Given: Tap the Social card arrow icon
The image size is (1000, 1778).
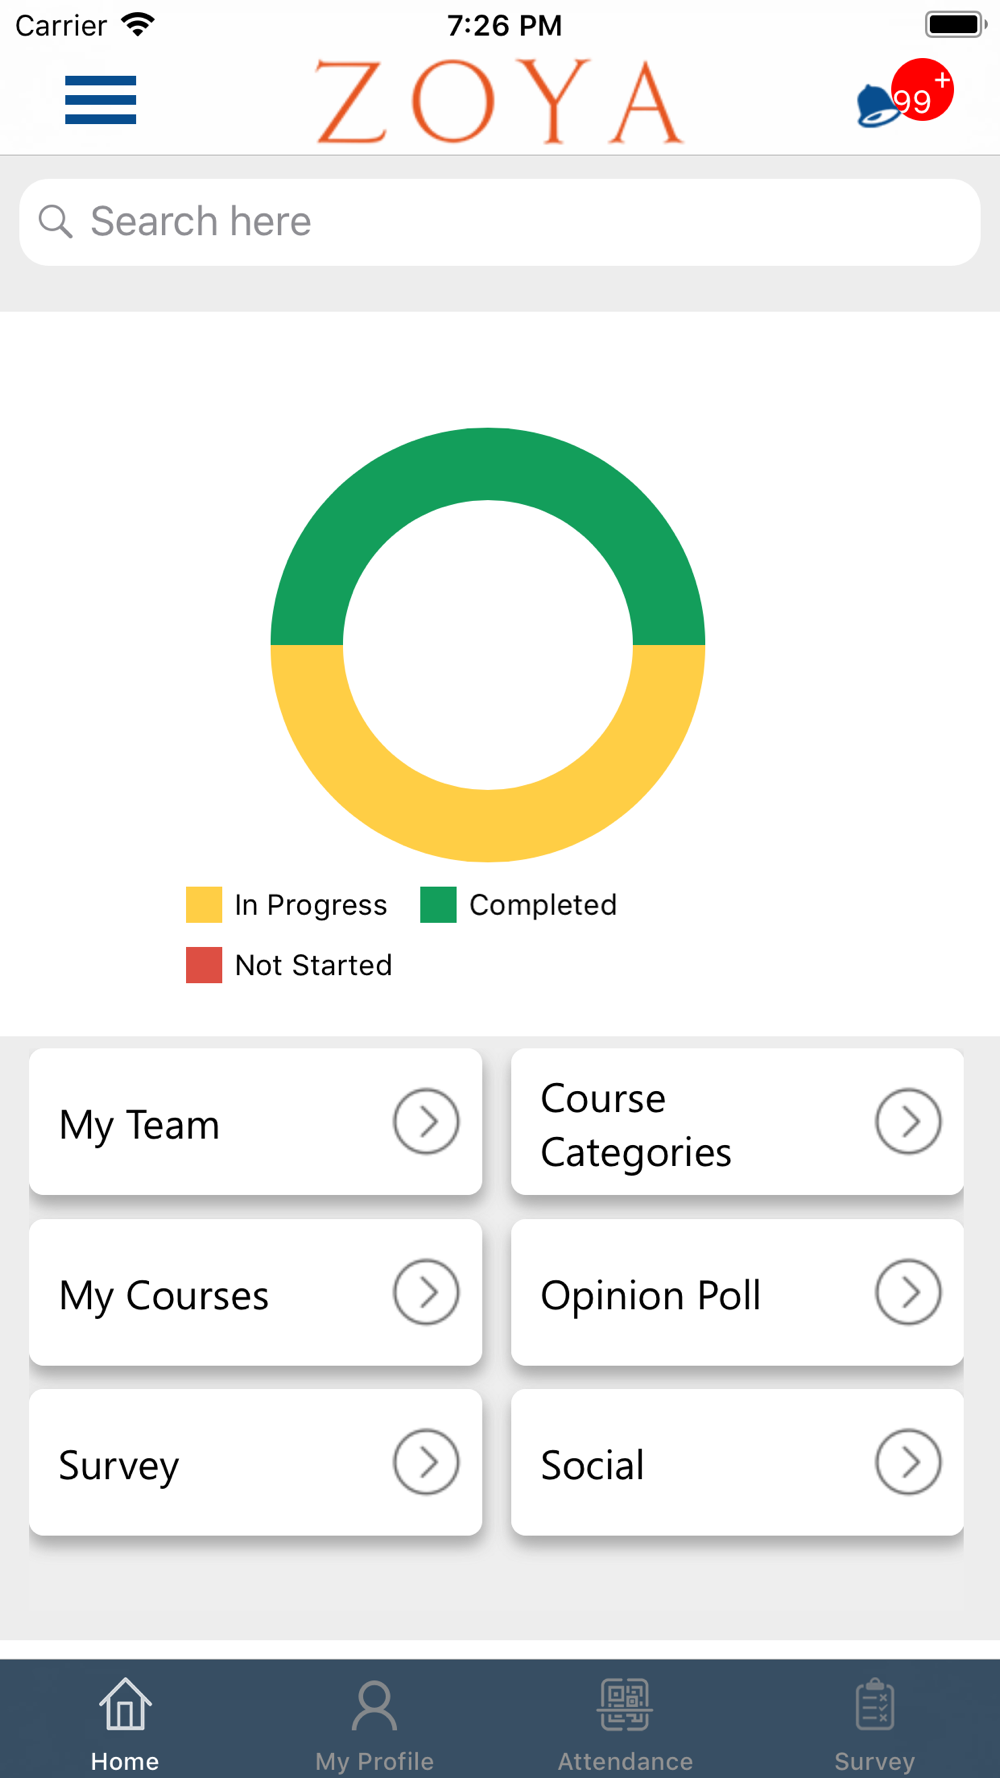Looking at the screenshot, I should tap(908, 1462).
